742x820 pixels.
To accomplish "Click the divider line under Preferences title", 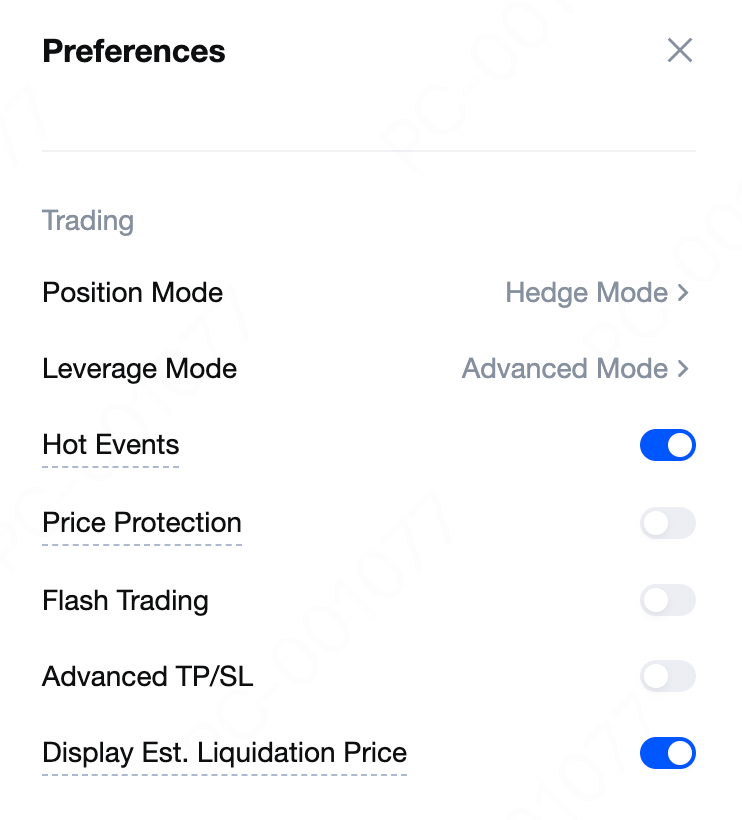I will 369,151.
